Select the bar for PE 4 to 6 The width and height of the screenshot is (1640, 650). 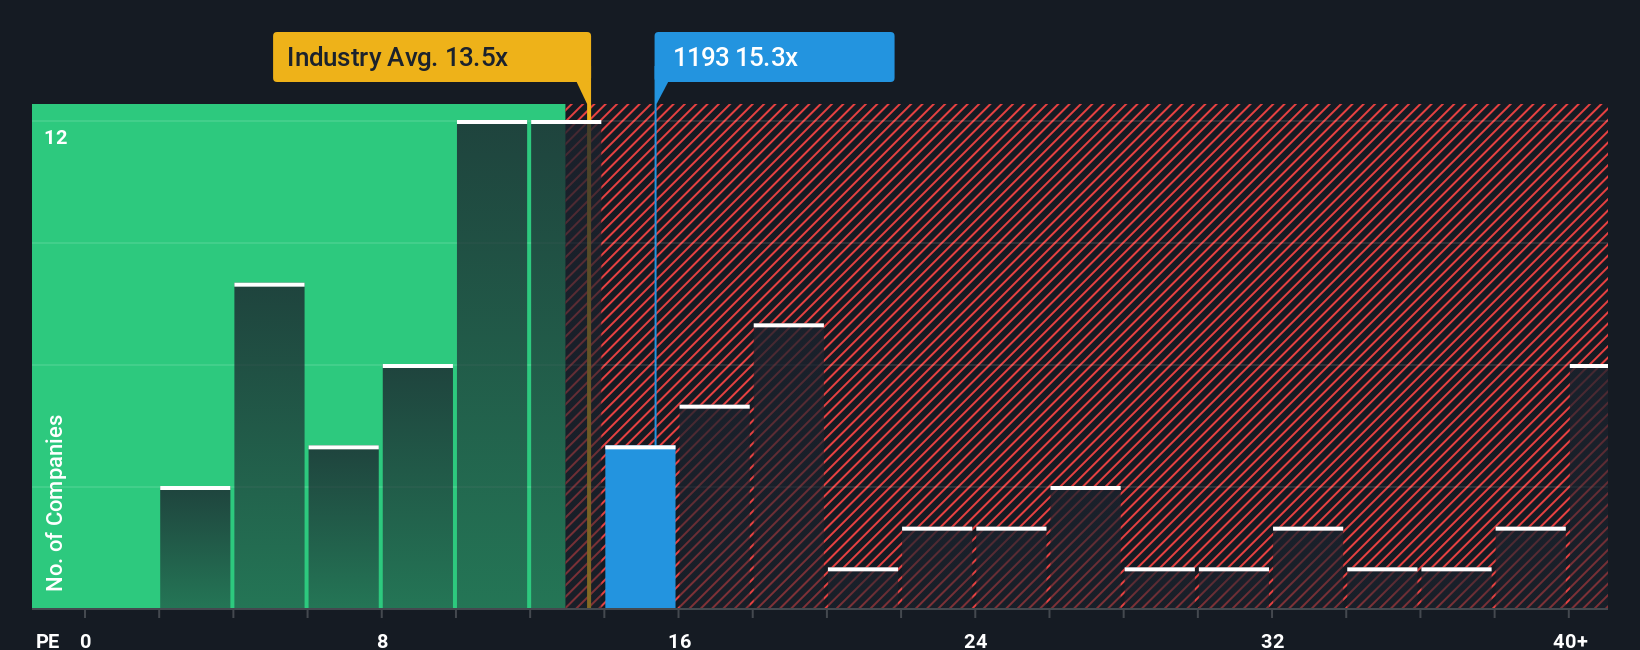269,446
